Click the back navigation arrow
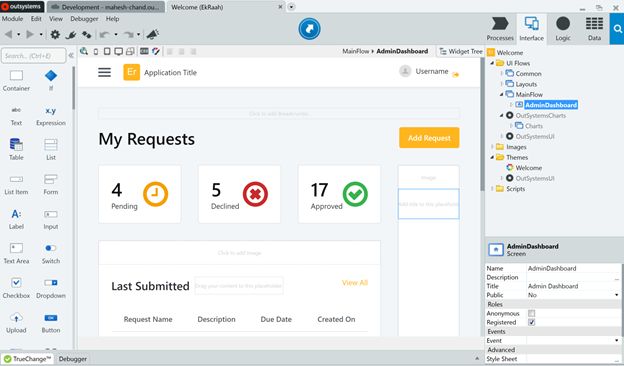The height and width of the screenshot is (366, 624). (8, 35)
